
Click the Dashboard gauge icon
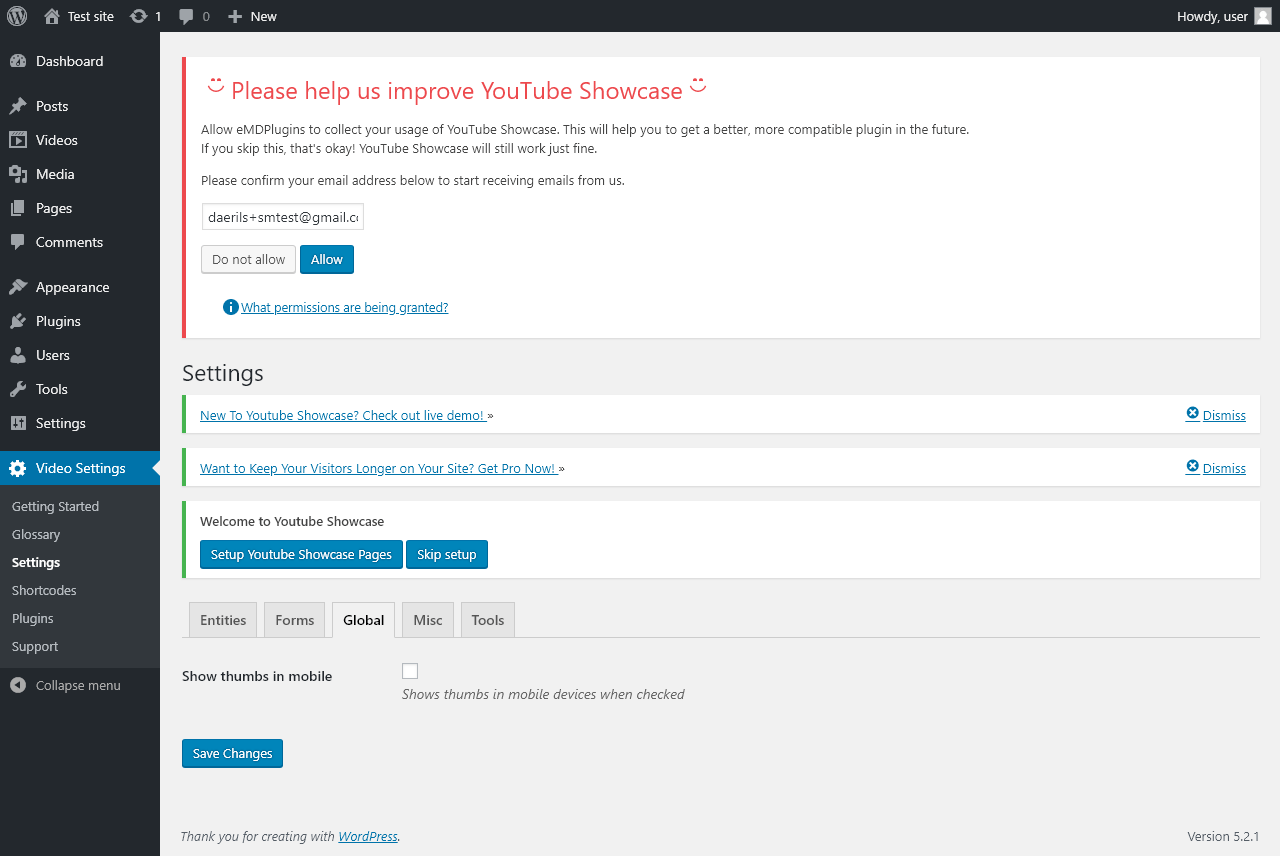click(18, 61)
